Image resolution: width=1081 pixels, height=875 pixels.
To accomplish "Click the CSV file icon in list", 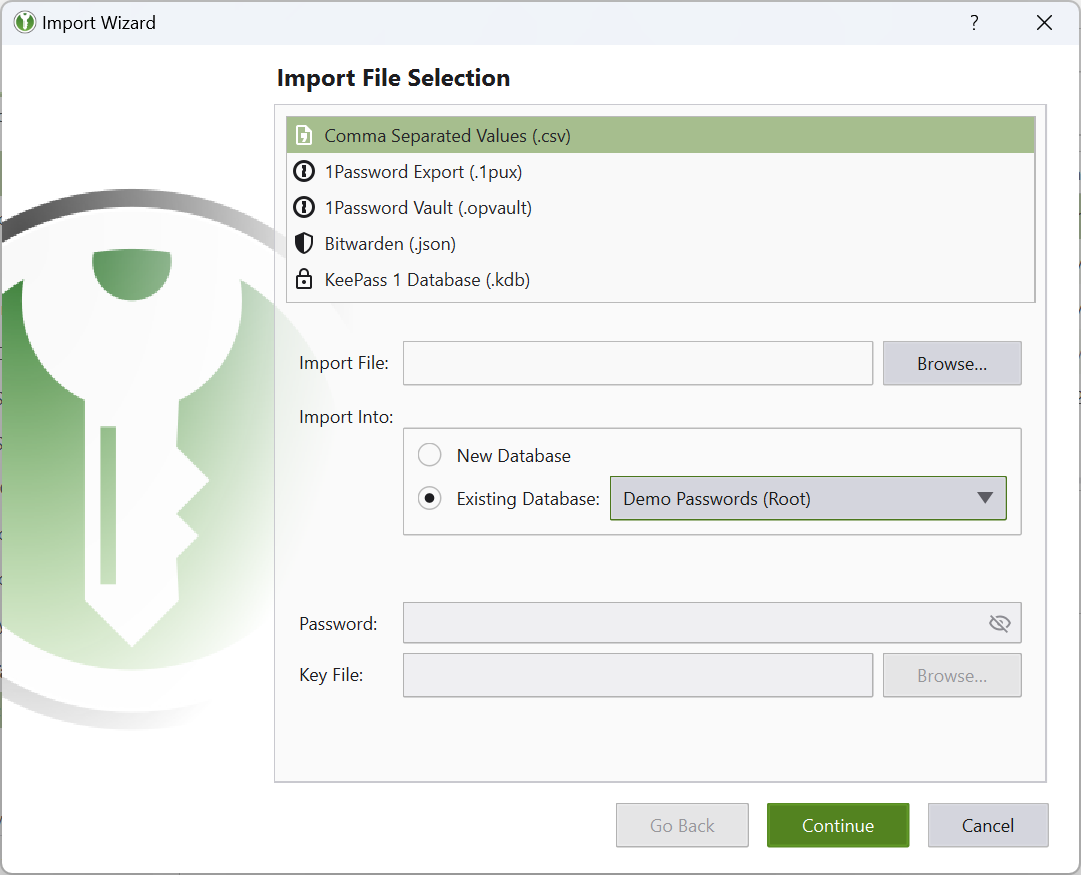I will click(x=304, y=135).
